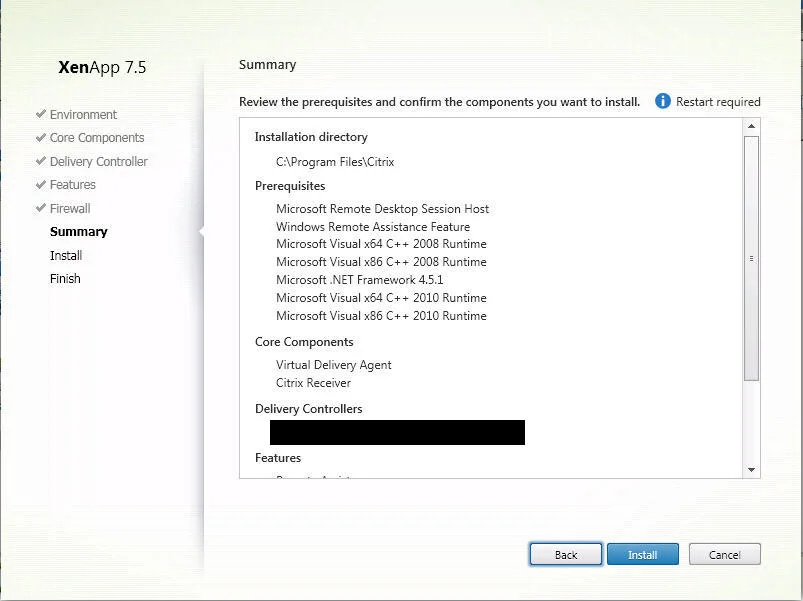Click the Virtual Delivery Agent entry
The height and width of the screenshot is (601, 803).
[333, 365]
